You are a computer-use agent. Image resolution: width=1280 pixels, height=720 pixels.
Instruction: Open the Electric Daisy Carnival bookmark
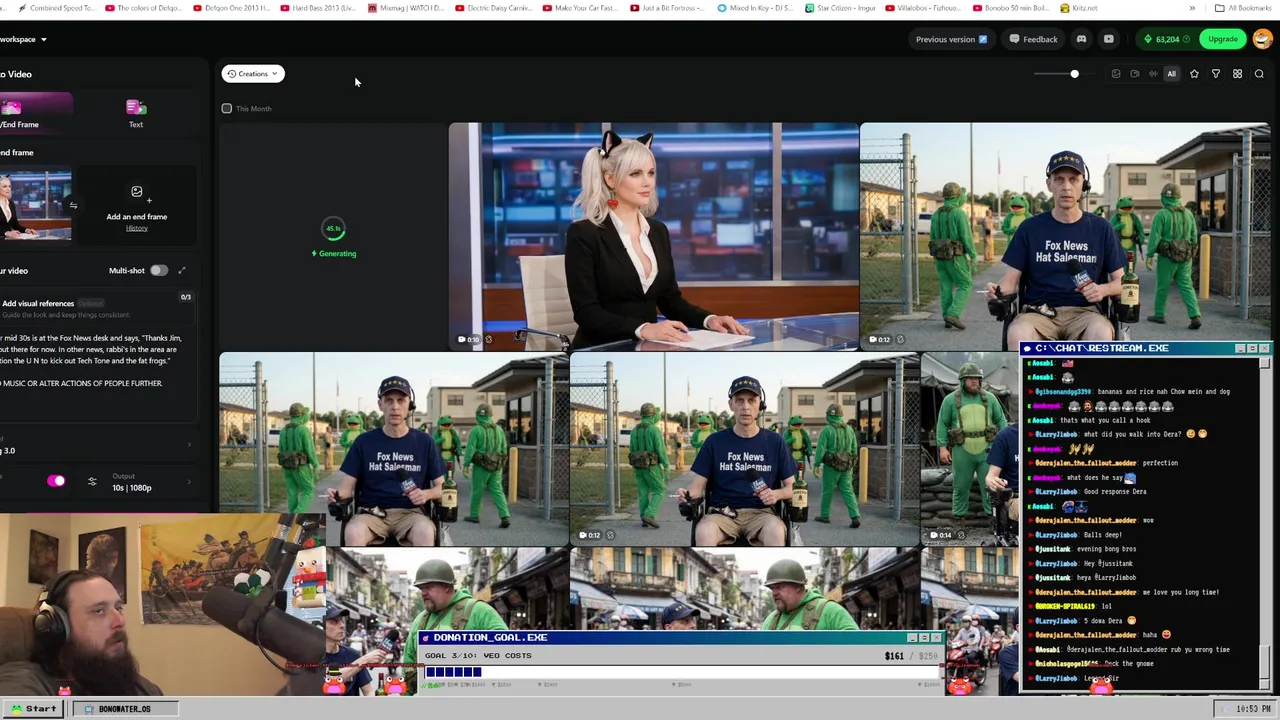click(493, 8)
